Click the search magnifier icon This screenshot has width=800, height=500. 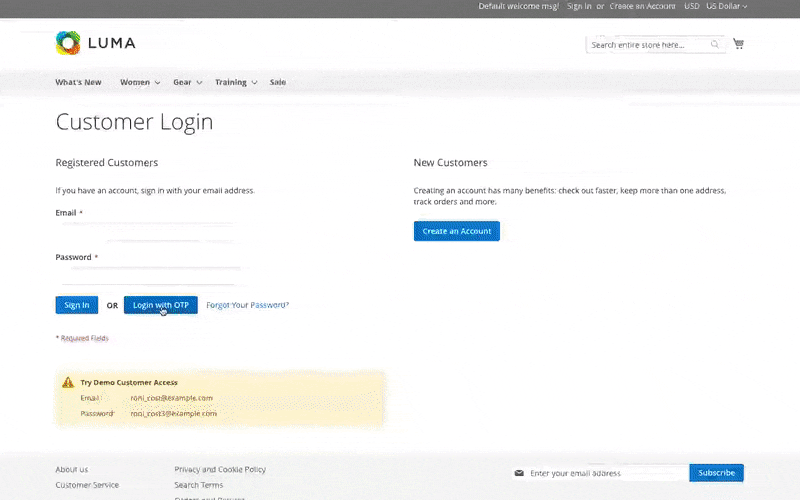[715, 44]
